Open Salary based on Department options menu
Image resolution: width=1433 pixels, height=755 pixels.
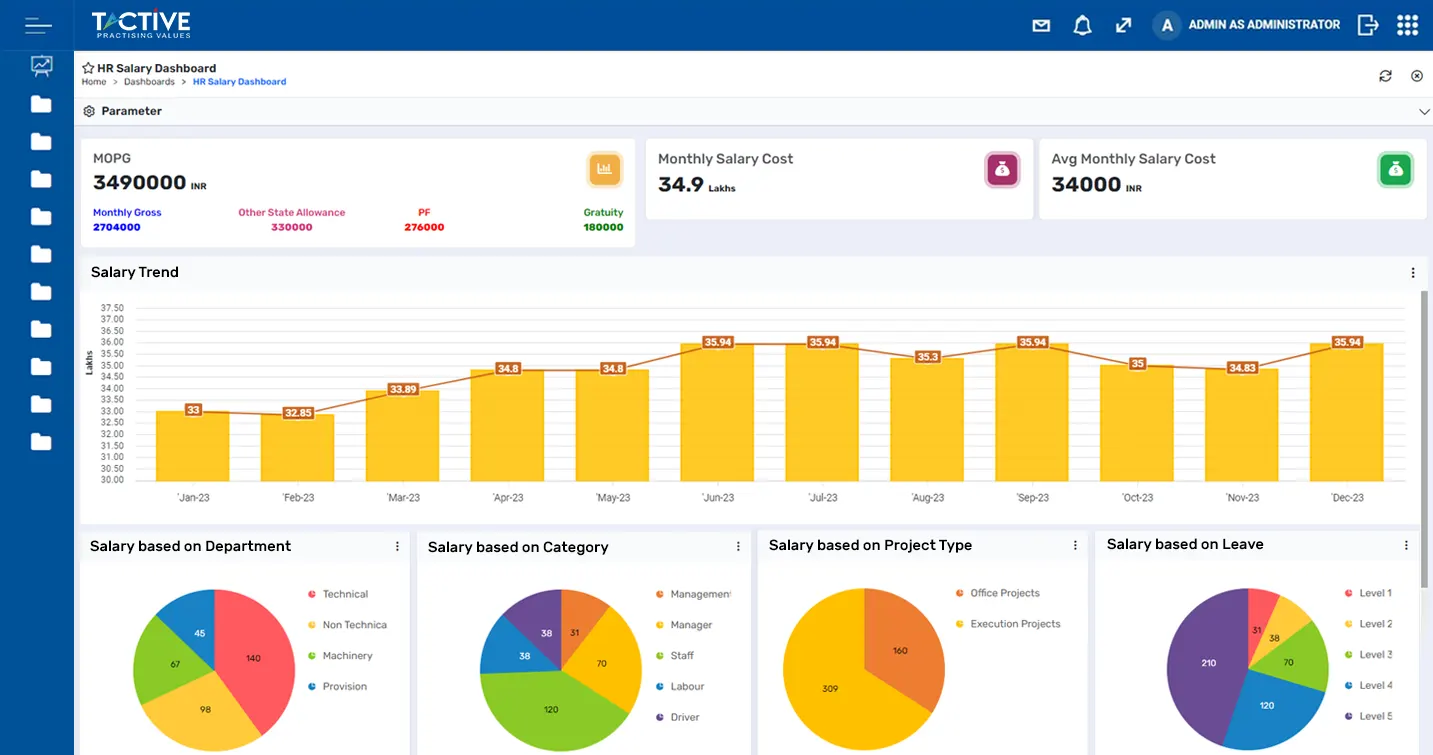(x=397, y=546)
